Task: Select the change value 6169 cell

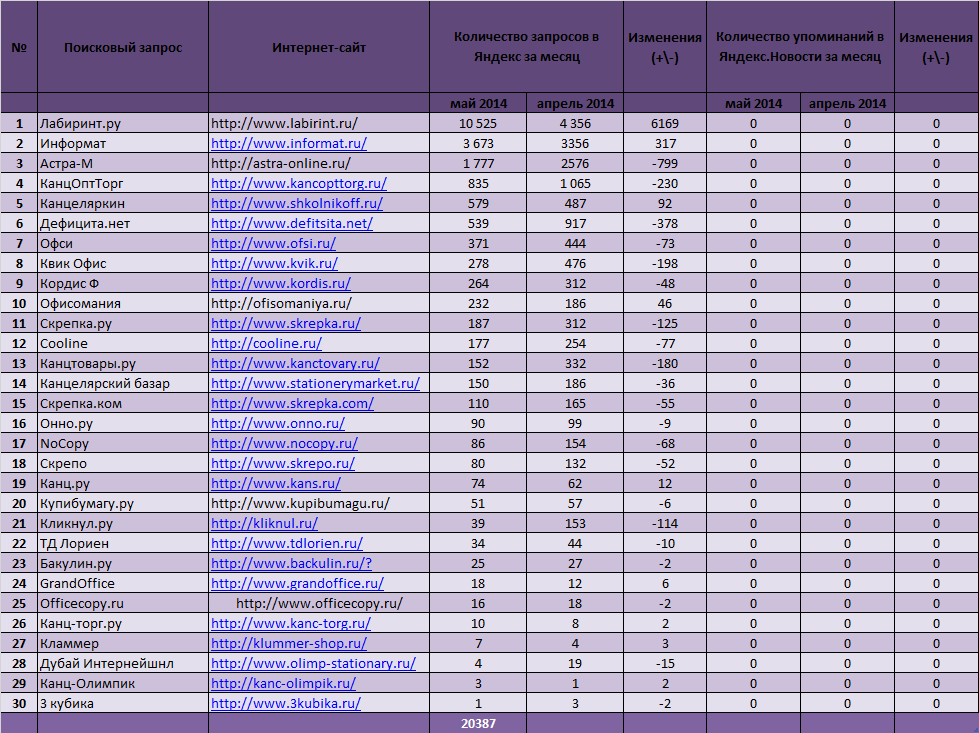Action: [665, 123]
